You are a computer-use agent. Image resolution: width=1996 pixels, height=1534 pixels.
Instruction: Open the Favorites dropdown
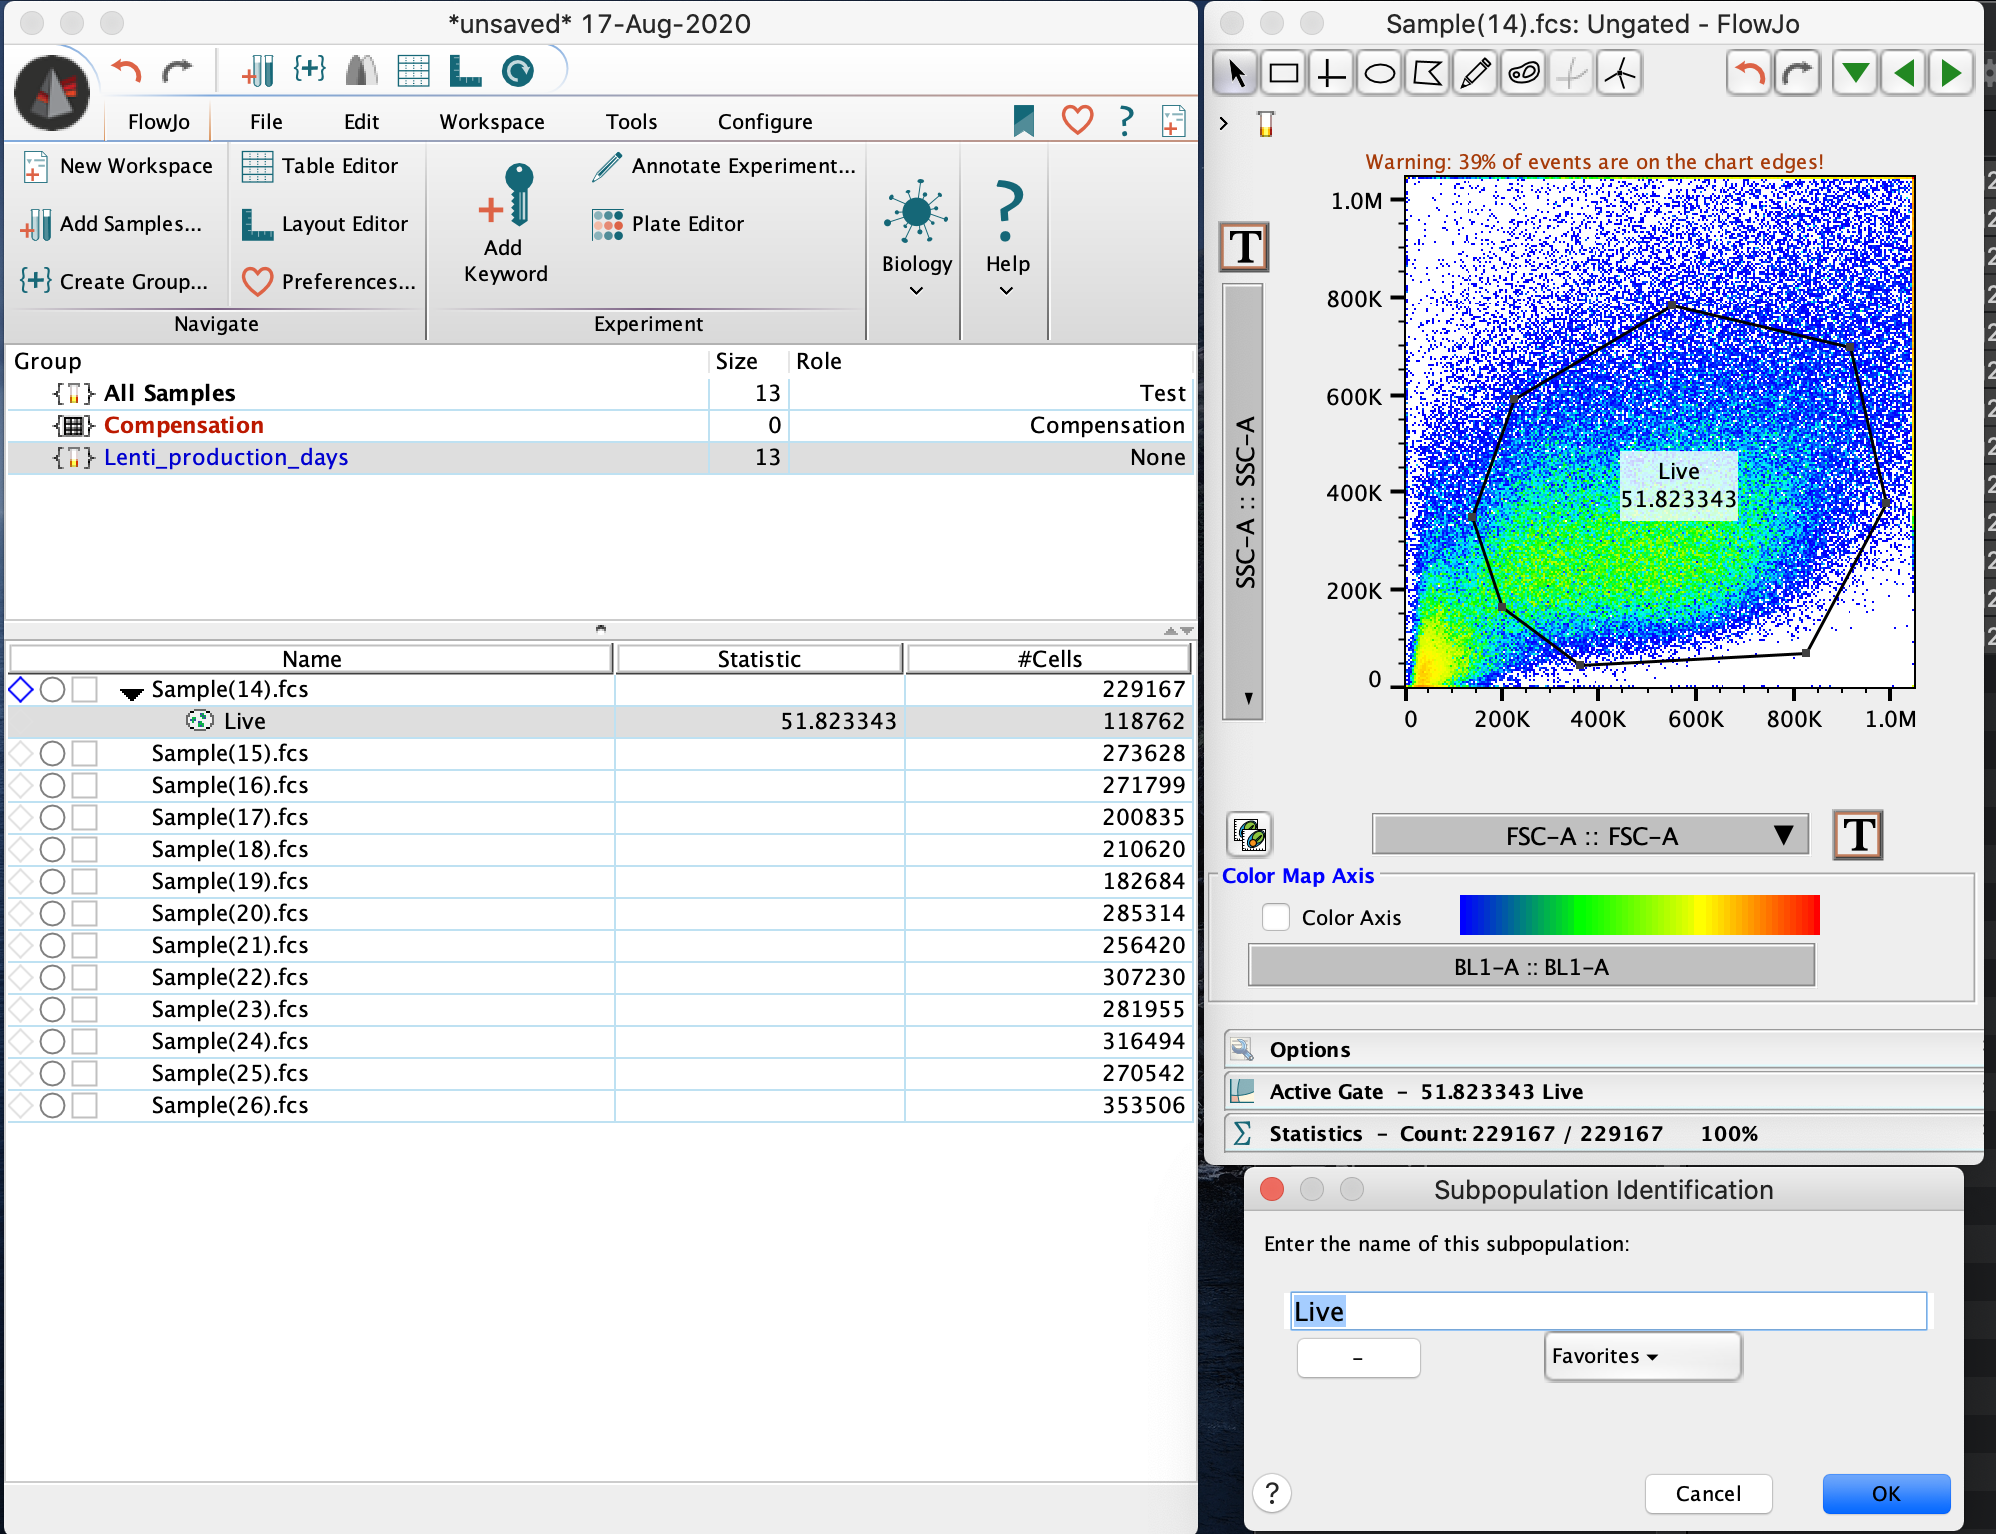pyautogui.click(x=1641, y=1356)
